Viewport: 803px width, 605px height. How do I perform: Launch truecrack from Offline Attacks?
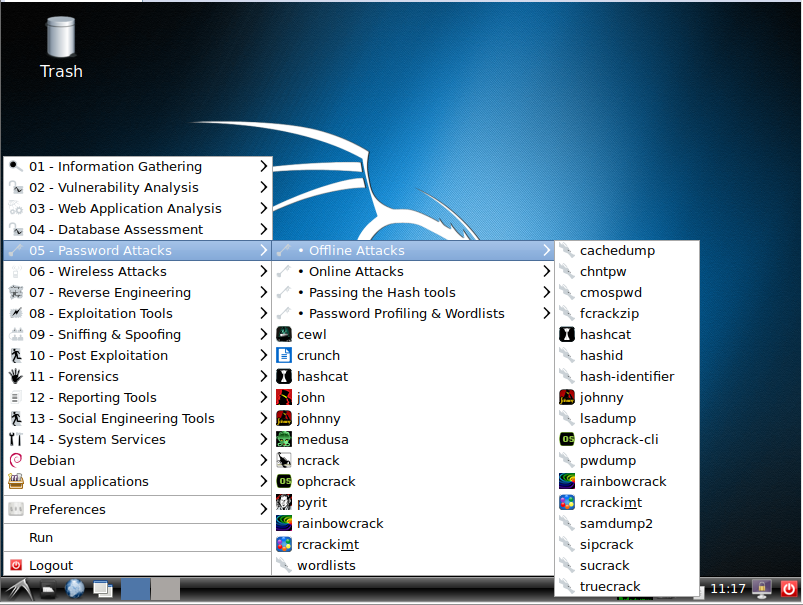pyautogui.click(x=627, y=587)
